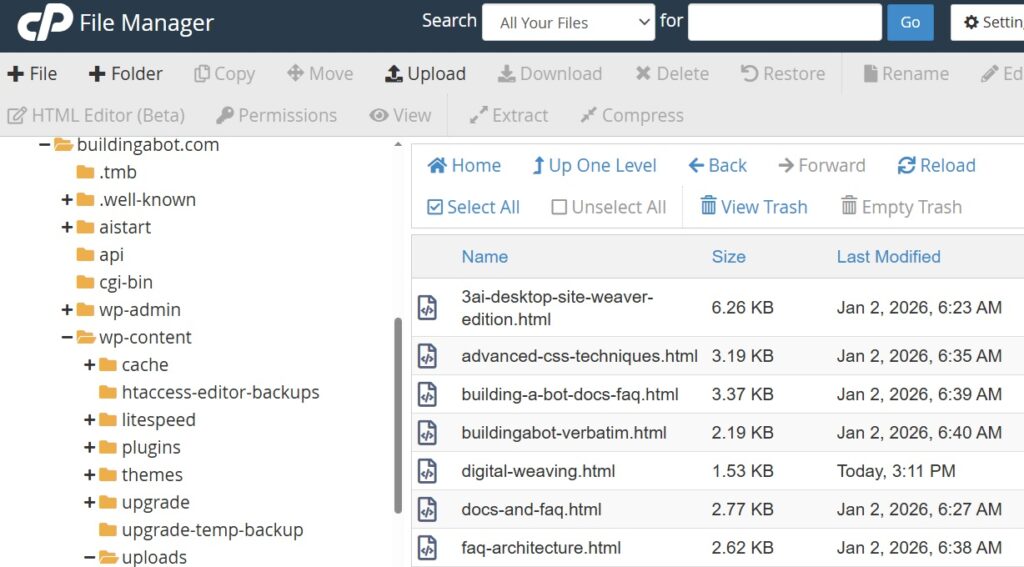Check the Select All checkbox
Image resolution: width=1024 pixels, height=567 pixels.
pyautogui.click(x=435, y=208)
